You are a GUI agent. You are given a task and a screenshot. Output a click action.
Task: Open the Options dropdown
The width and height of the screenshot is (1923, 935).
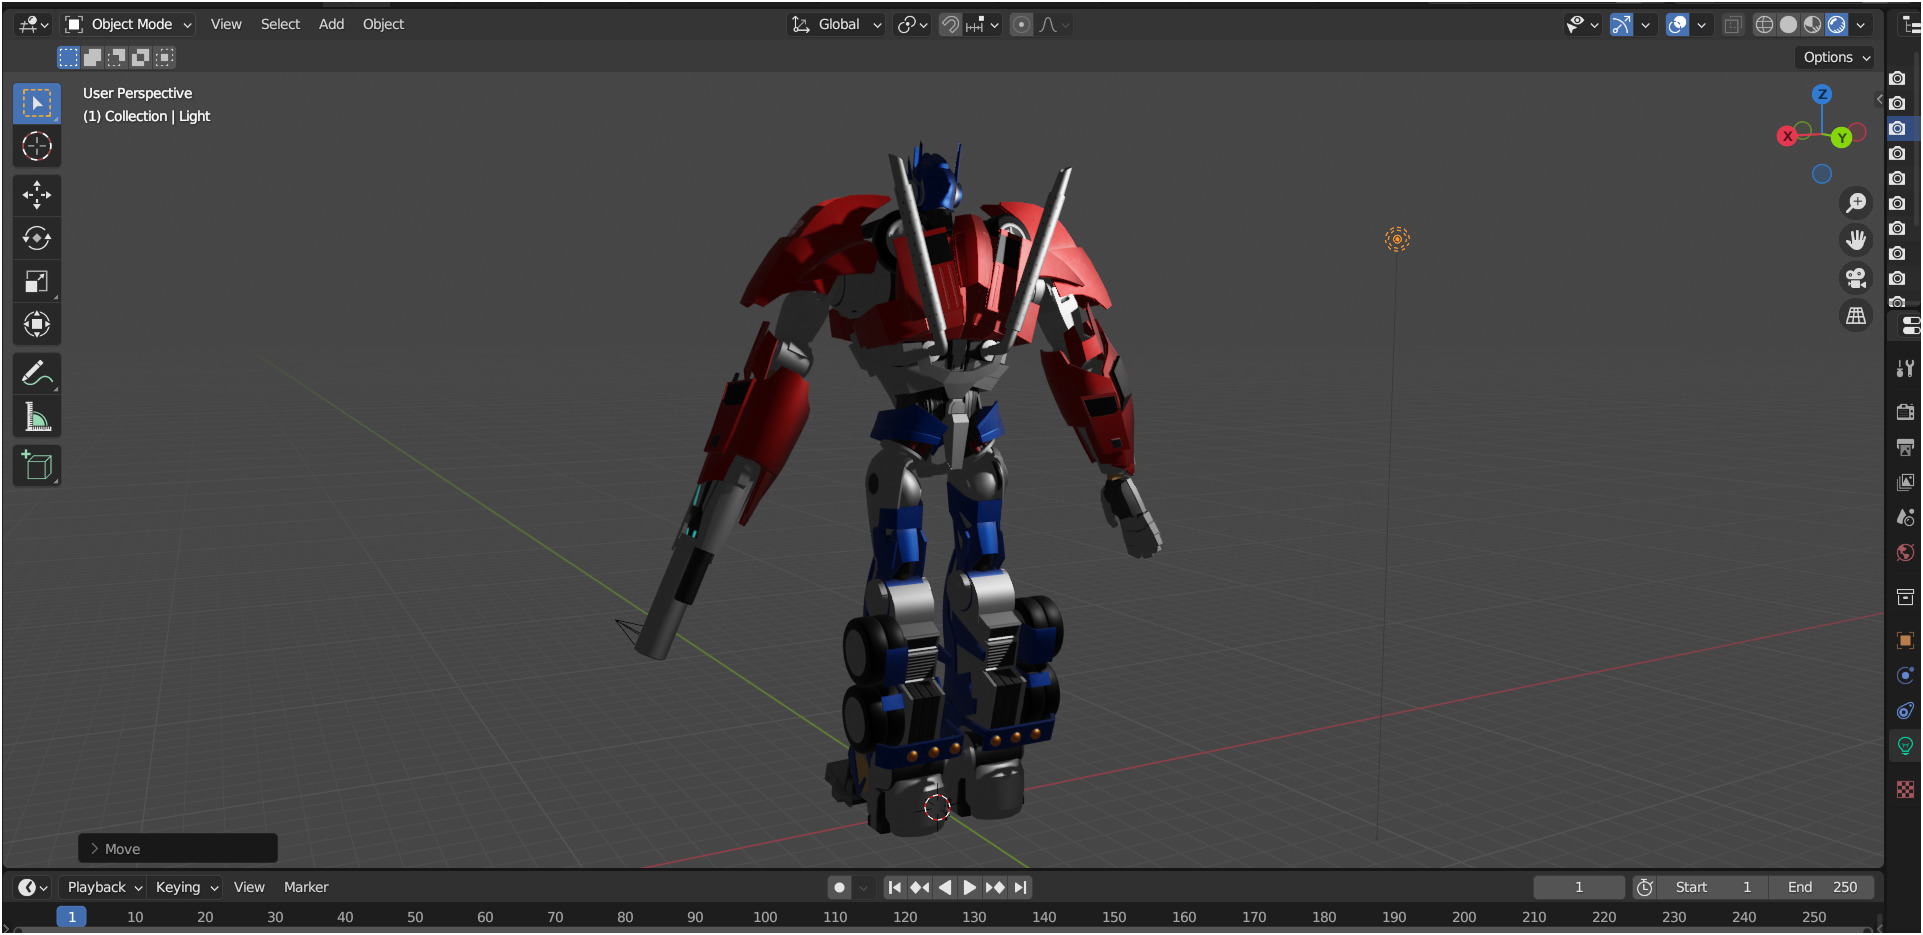pyautogui.click(x=1836, y=57)
